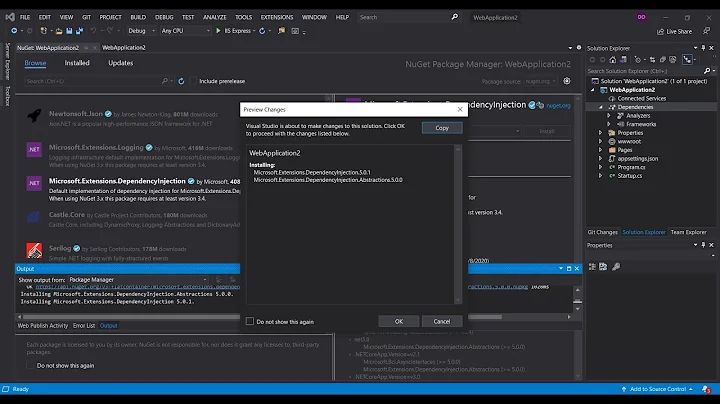This screenshot has width=720, height=404.
Task: Expand the Startup.cs node
Action: point(600,175)
